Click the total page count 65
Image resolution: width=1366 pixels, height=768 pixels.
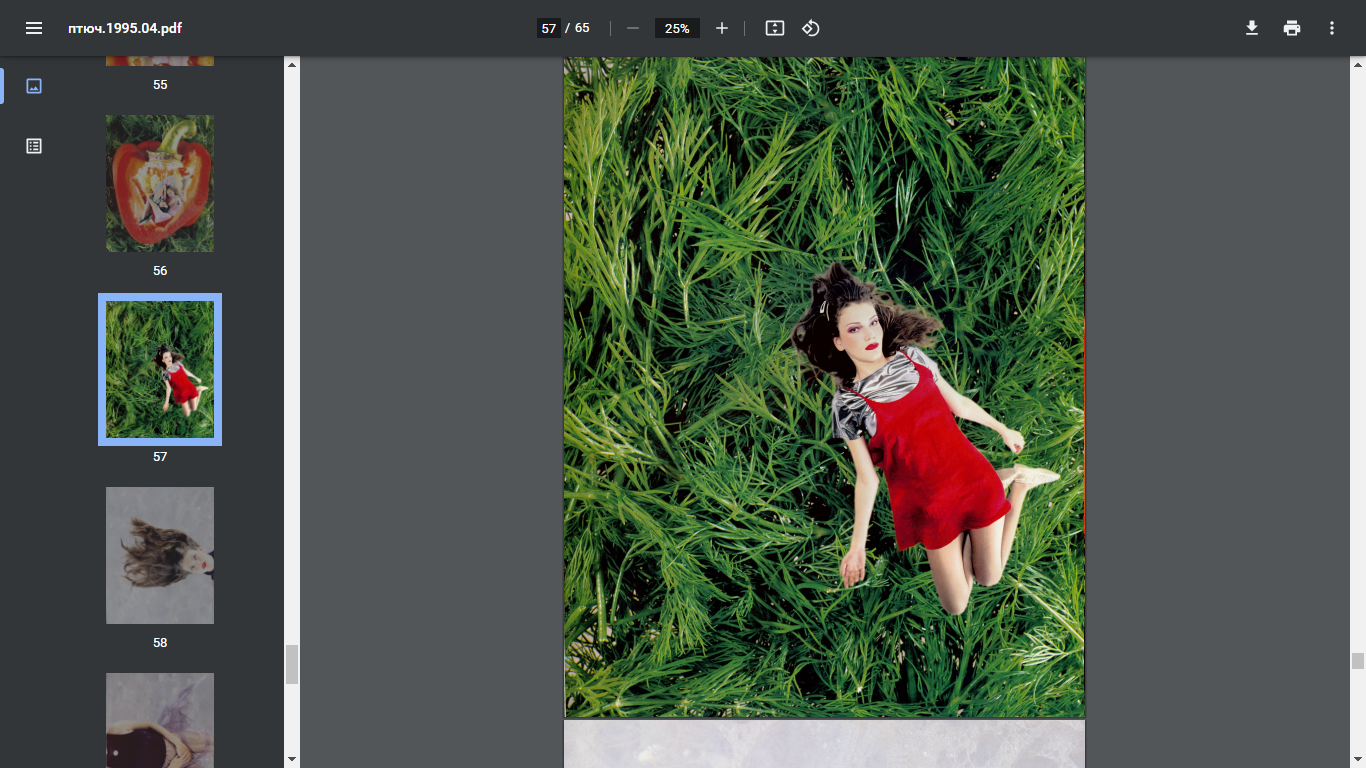coord(582,28)
